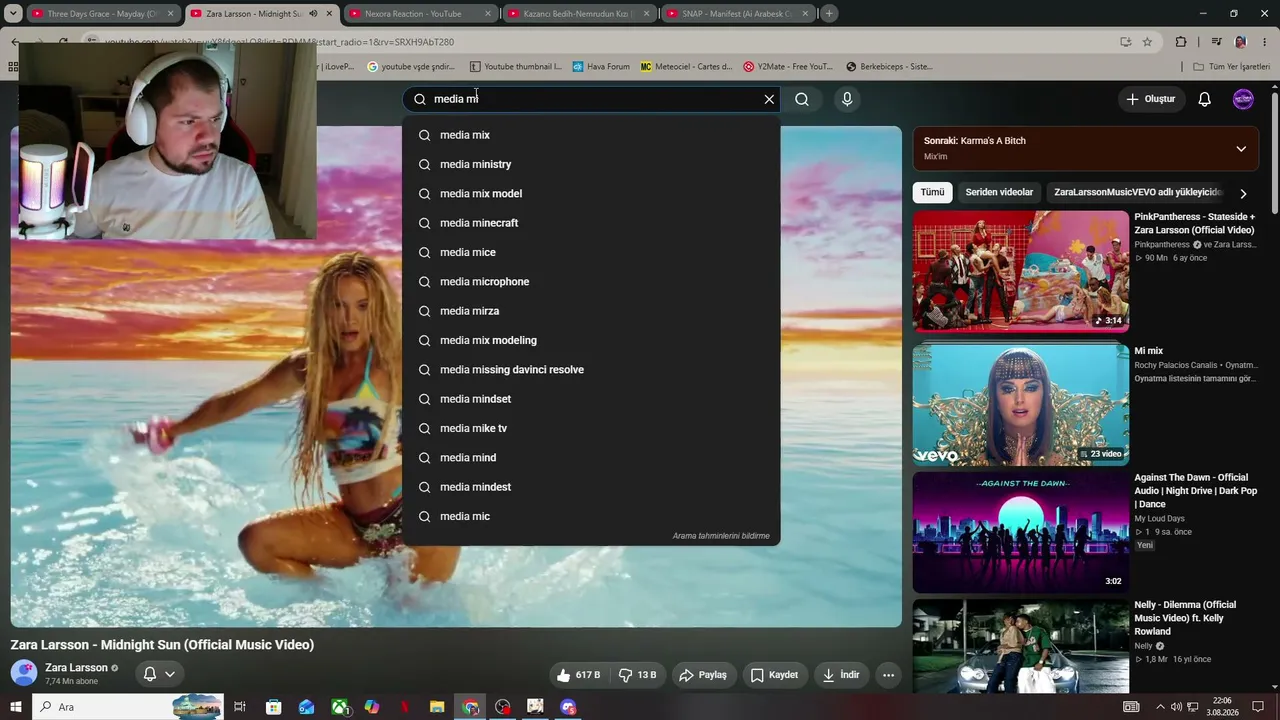Click the 'media mix modeling' suggestion text
Screen dimensions: 1280x720
coord(488,341)
